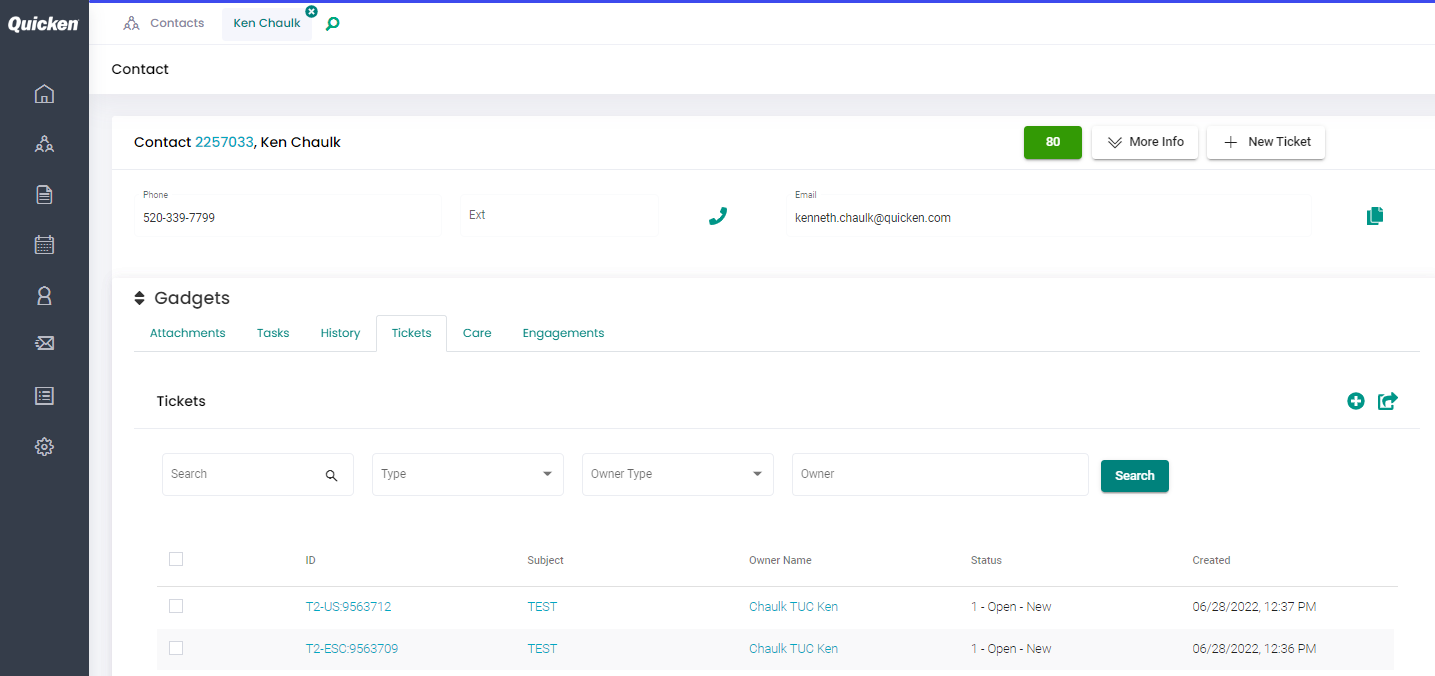Switch to the History tab
The width and height of the screenshot is (1435, 676).
click(340, 333)
